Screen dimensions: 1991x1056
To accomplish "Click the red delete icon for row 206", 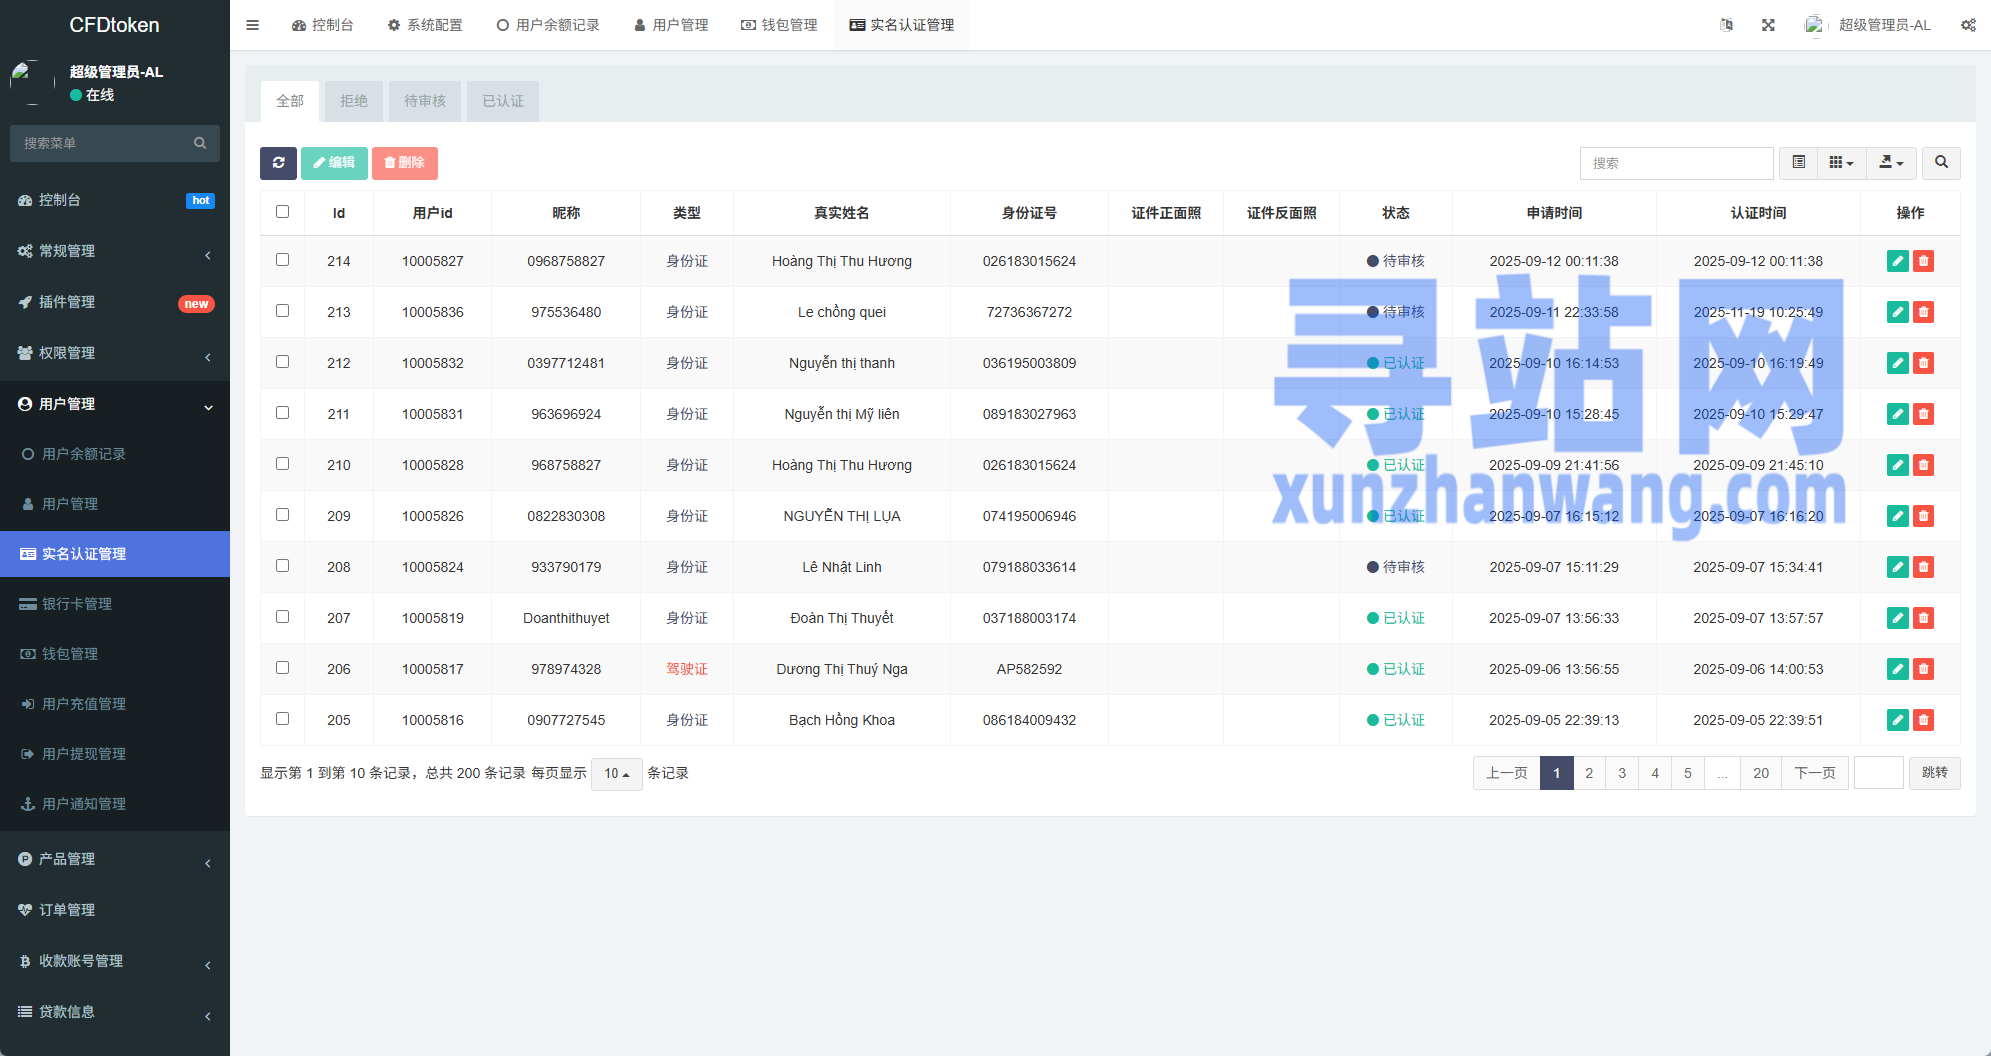I will click(x=1923, y=669).
